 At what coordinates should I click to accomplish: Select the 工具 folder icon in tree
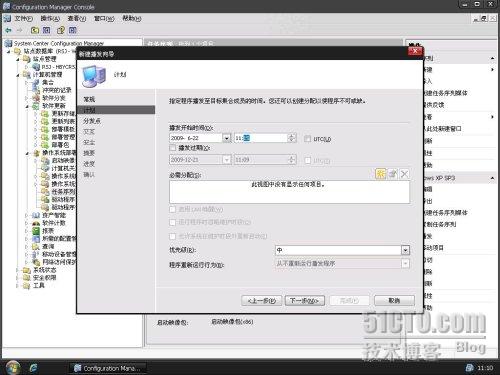pyautogui.click(x=27, y=285)
